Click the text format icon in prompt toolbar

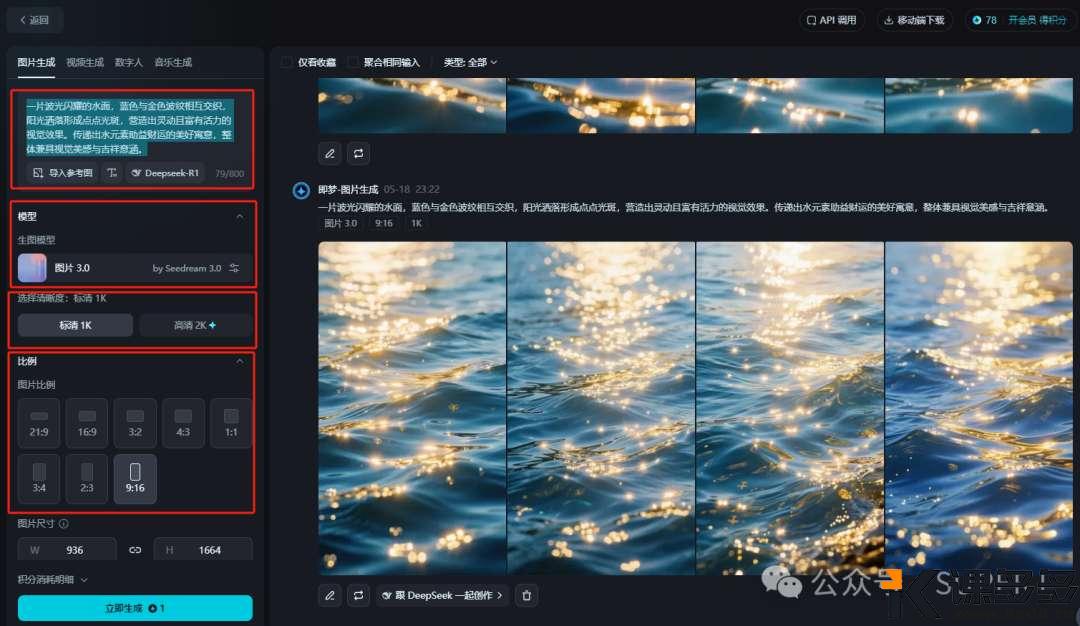[x=112, y=173]
